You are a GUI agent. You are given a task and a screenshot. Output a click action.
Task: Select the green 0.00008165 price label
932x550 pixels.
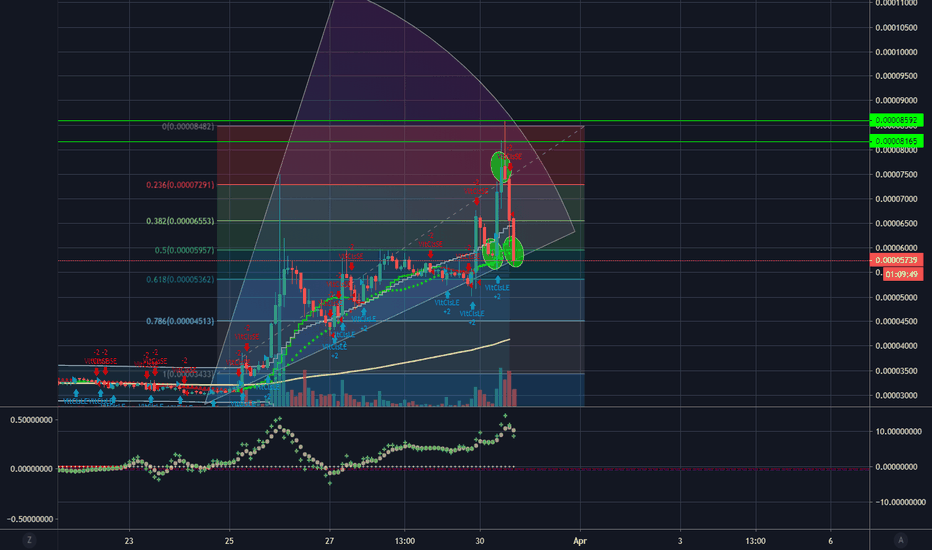click(x=896, y=141)
